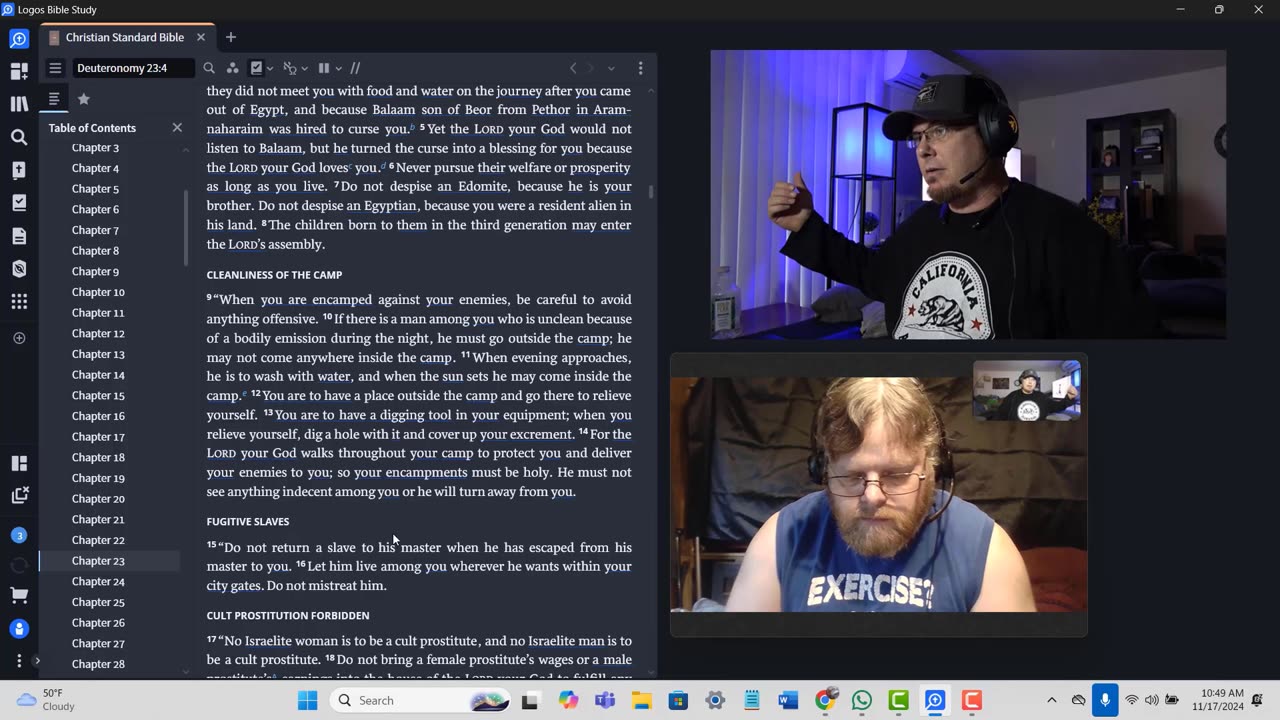Open the Documents icon in sidebar

point(19,236)
